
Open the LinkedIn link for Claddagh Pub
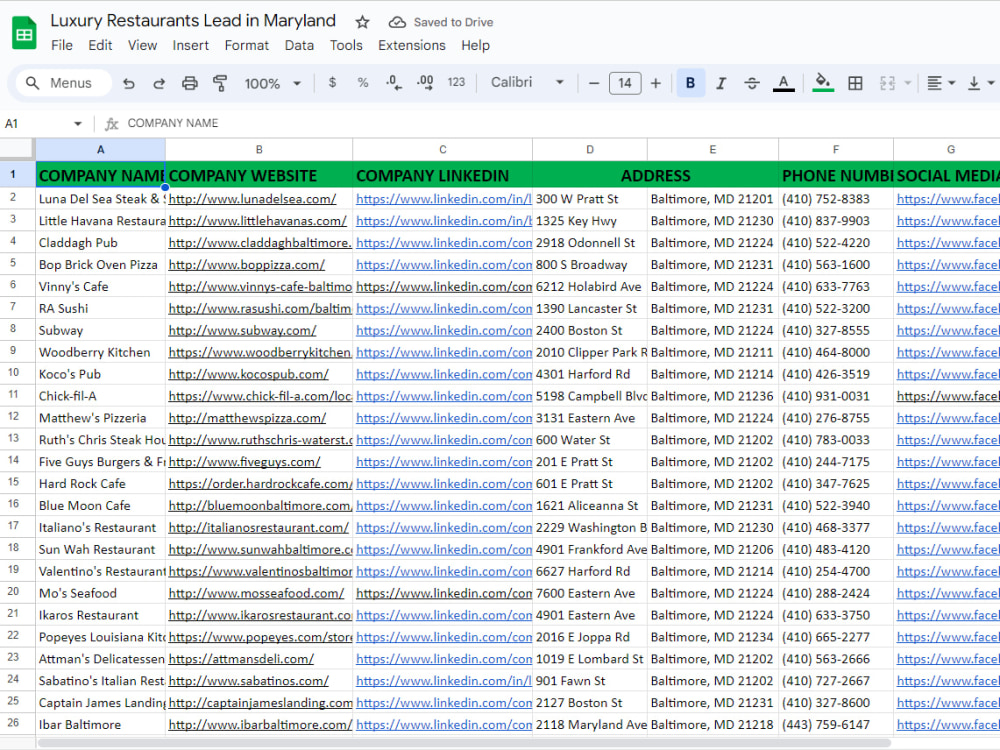coord(444,243)
